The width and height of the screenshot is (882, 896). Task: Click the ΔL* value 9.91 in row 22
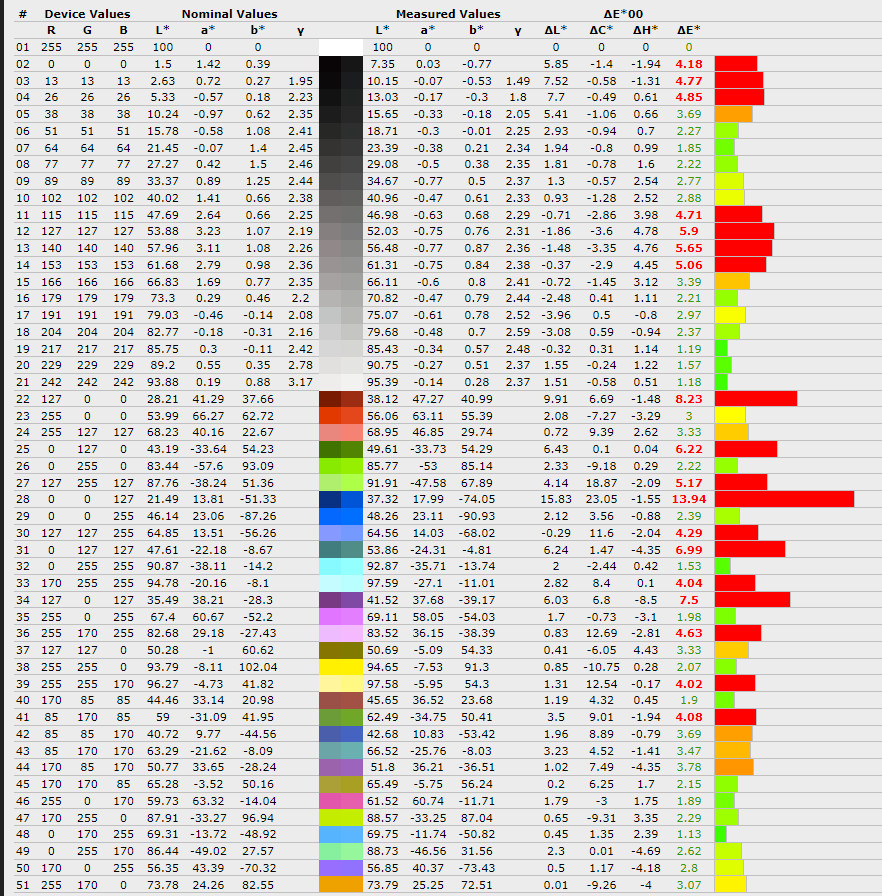click(555, 399)
